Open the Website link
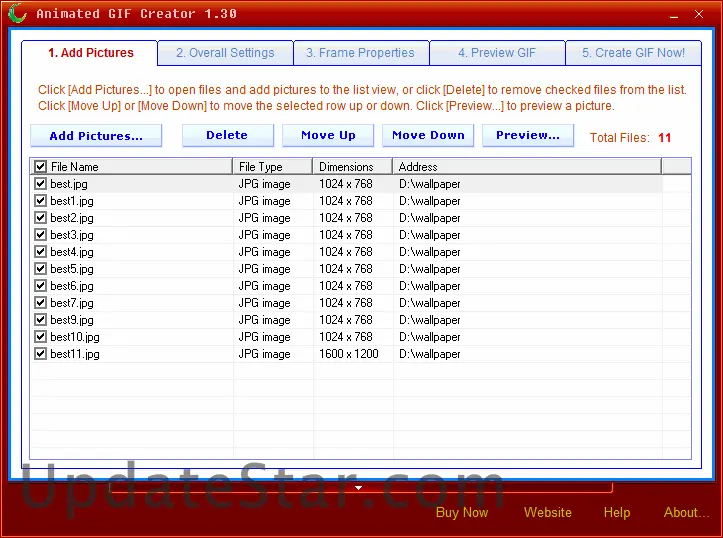723x538 pixels. click(x=547, y=512)
